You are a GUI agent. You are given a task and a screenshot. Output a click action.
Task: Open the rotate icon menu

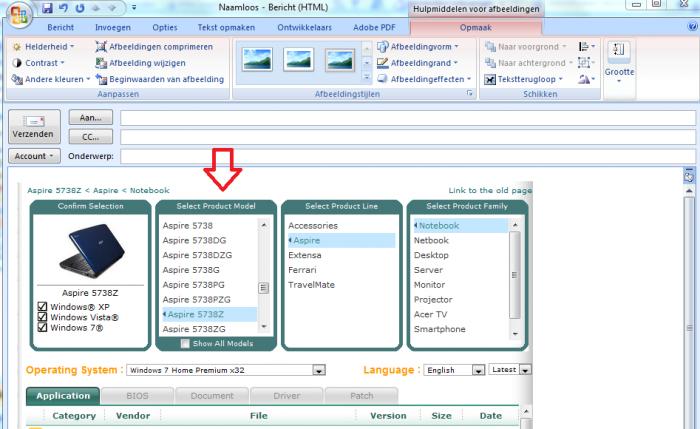[586, 79]
